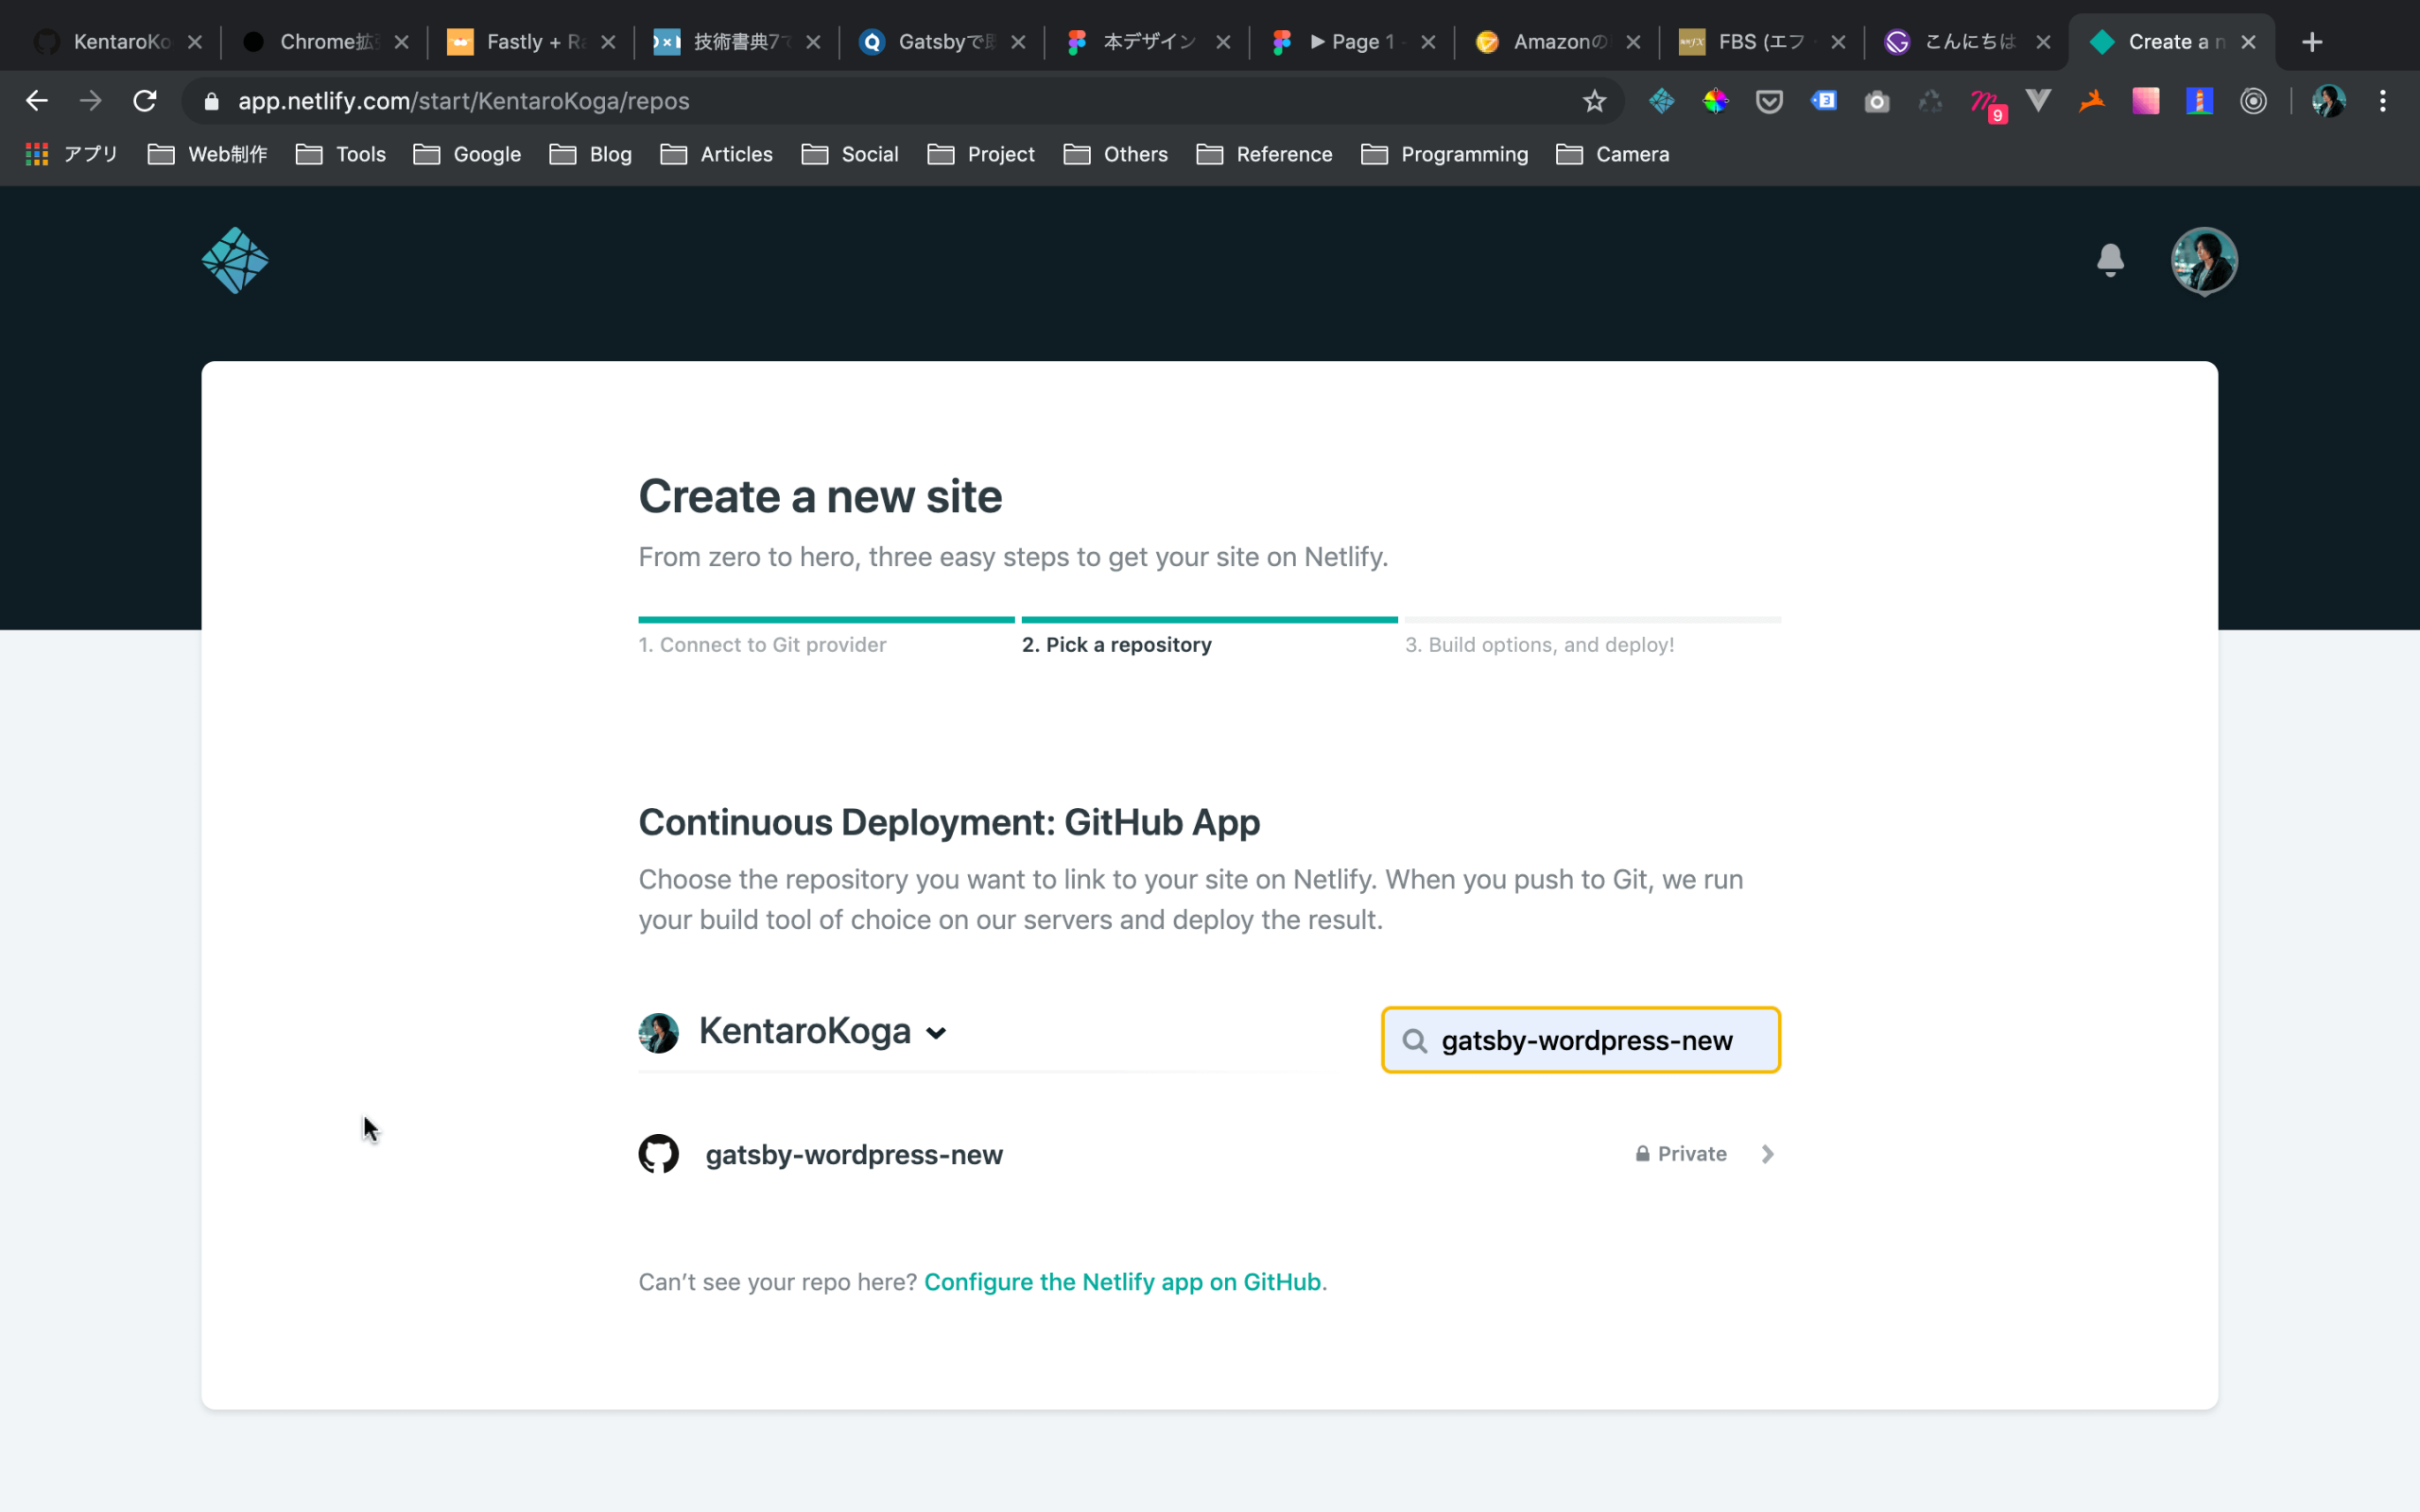The width and height of the screenshot is (2420, 1512).
Task: Click Configure the Netlify app on GitHub
Action: pyautogui.click(x=1122, y=1282)
